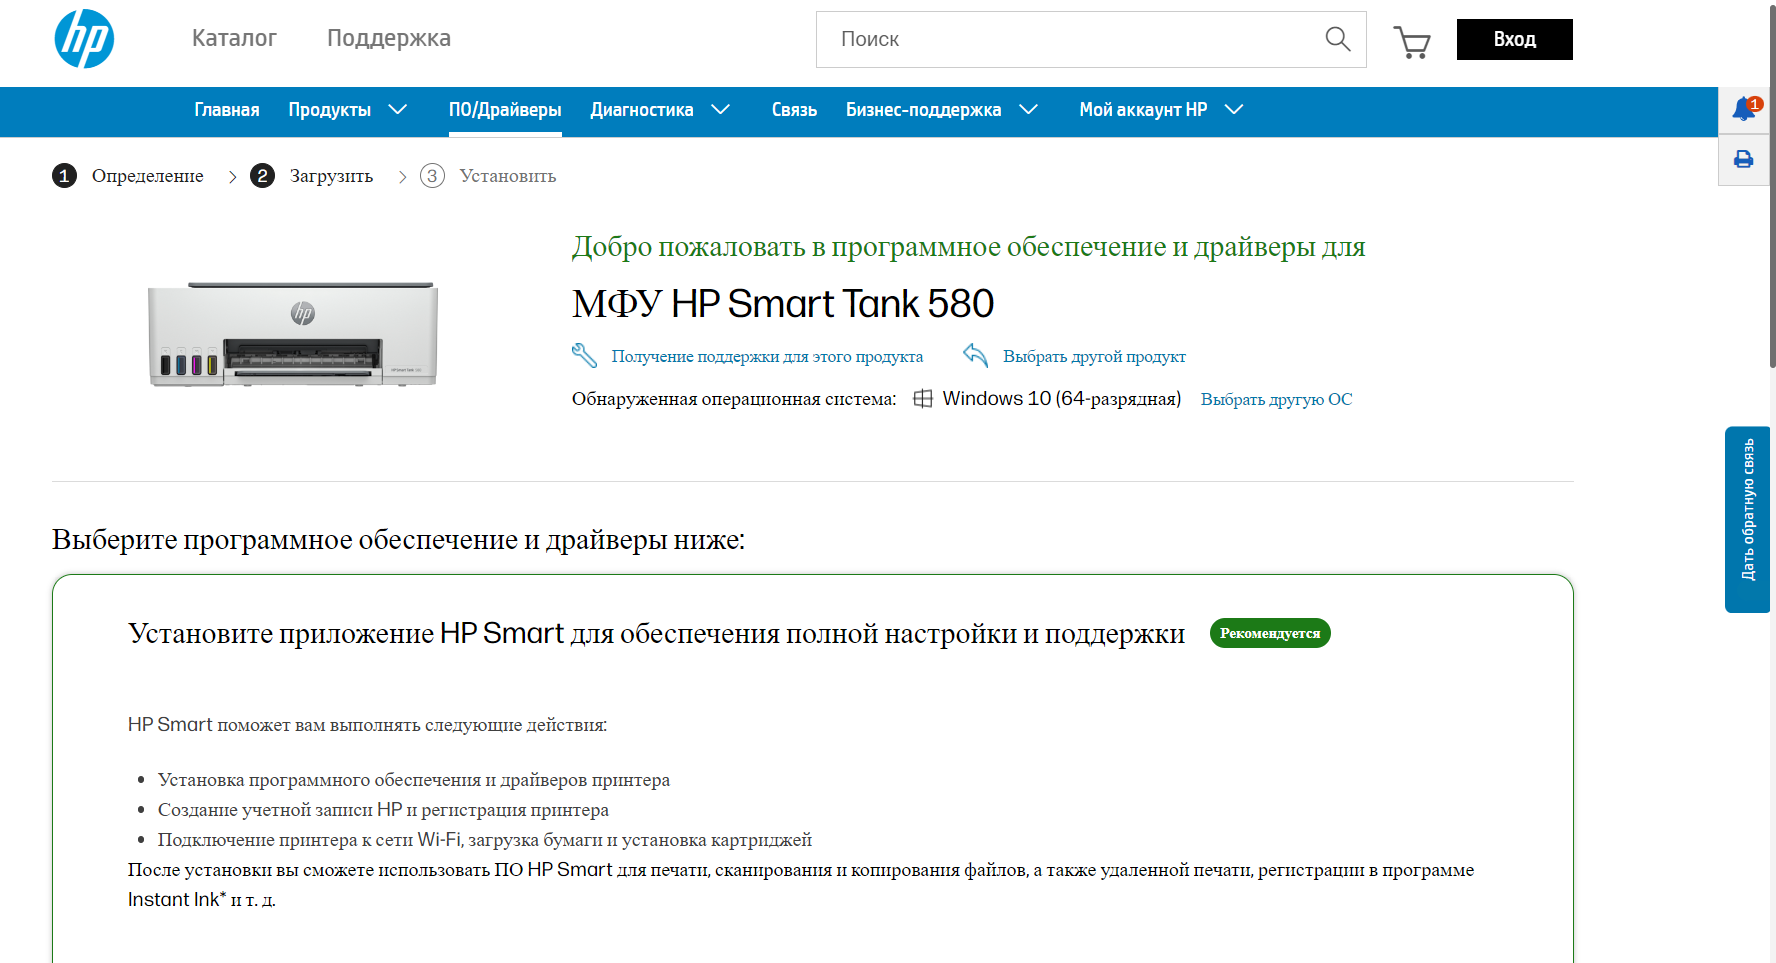The width and height of the screenshot is (1776, 963).
Task: Click the Вход login button
Action: [1514, 39]
